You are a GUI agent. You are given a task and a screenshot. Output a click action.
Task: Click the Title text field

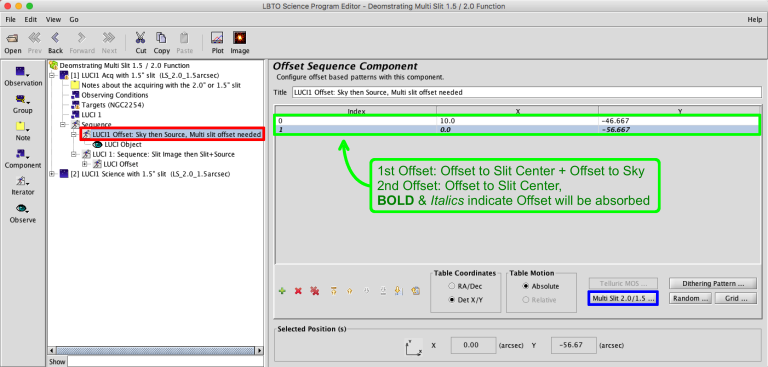click(x=527, y=92)
